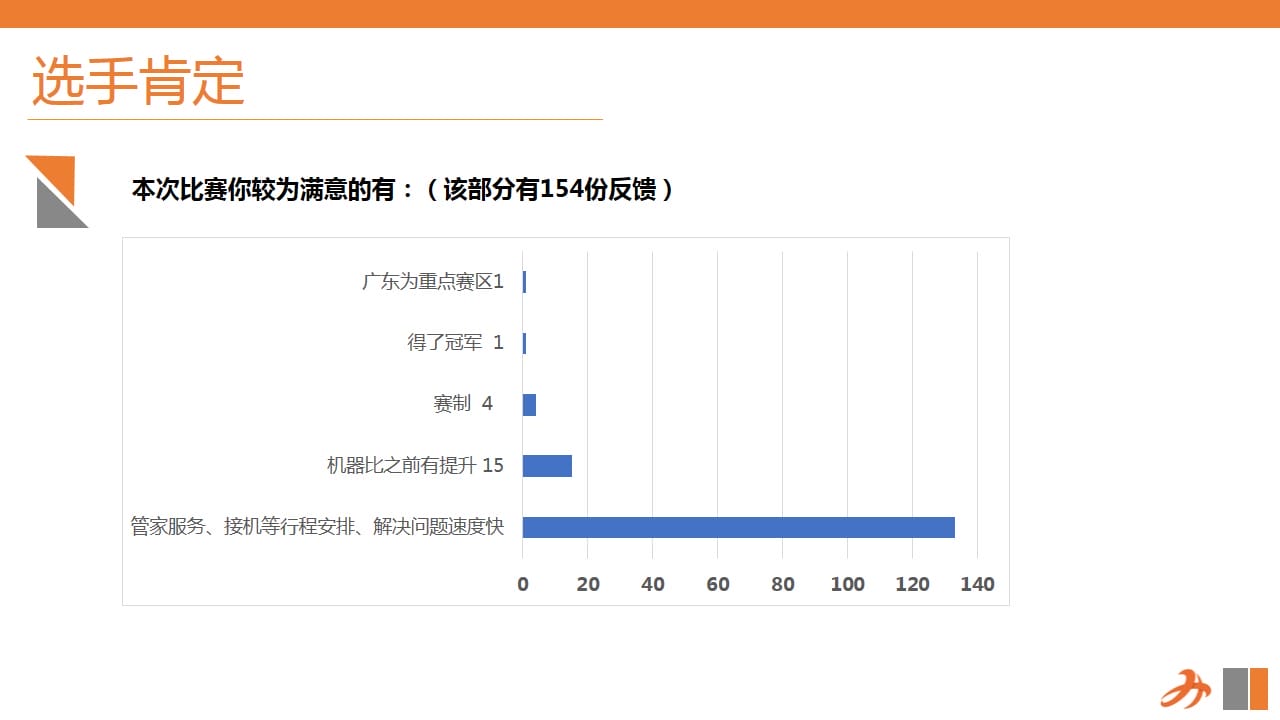
Task: Select the label 管家服务、接机等行程安排、解决问题速度快
Action: tap(317, 527)
